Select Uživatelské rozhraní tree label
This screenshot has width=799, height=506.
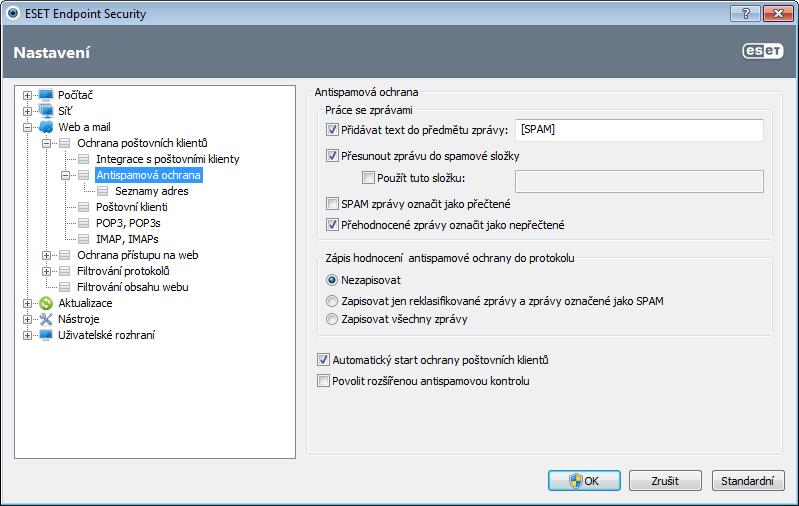(106, 335)
